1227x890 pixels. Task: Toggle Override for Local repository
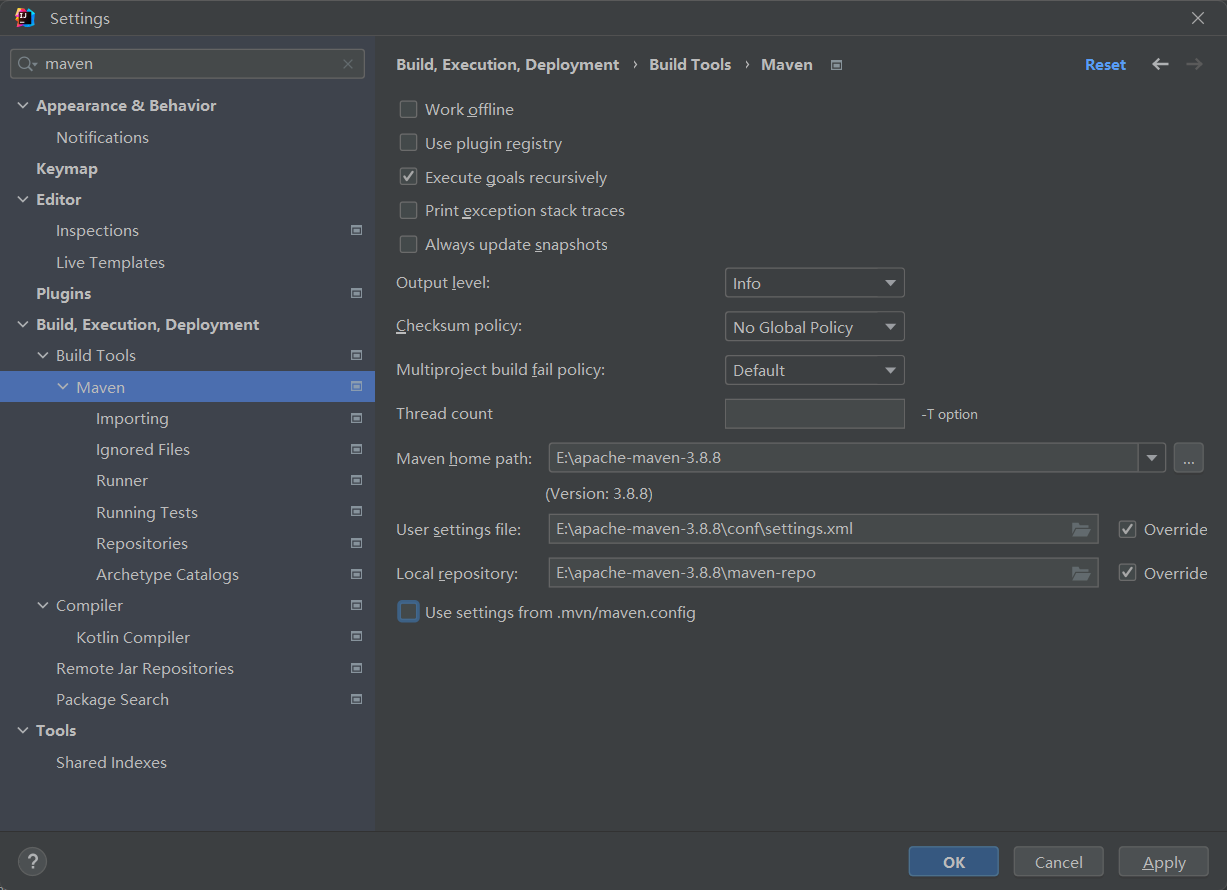(x=1128, y=573)
